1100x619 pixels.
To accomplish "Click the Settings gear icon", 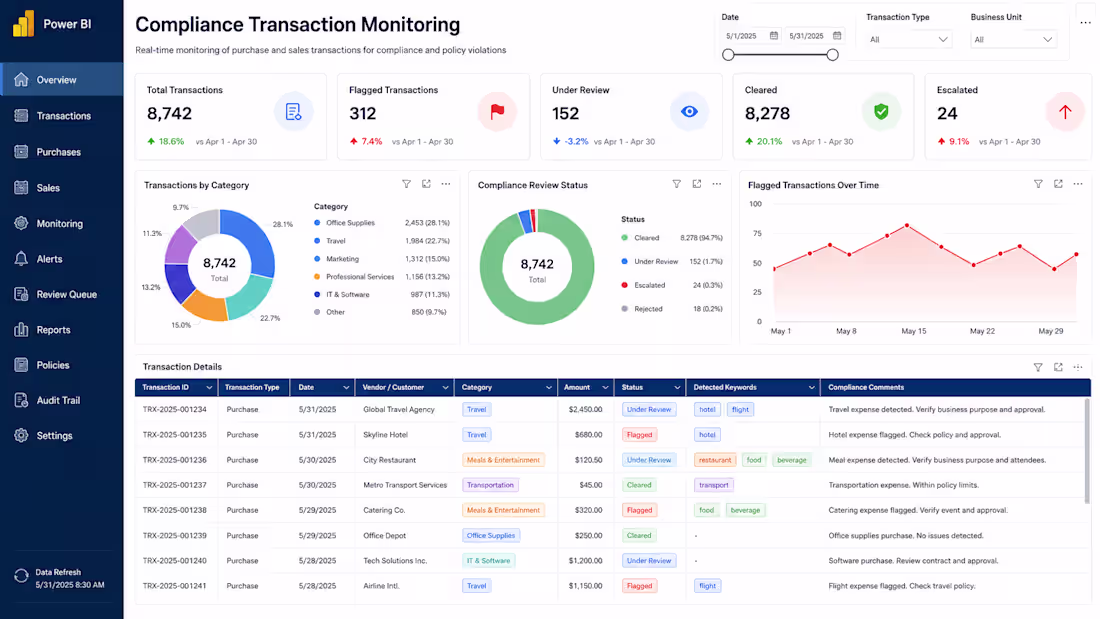I will click(x=21, y=435).
